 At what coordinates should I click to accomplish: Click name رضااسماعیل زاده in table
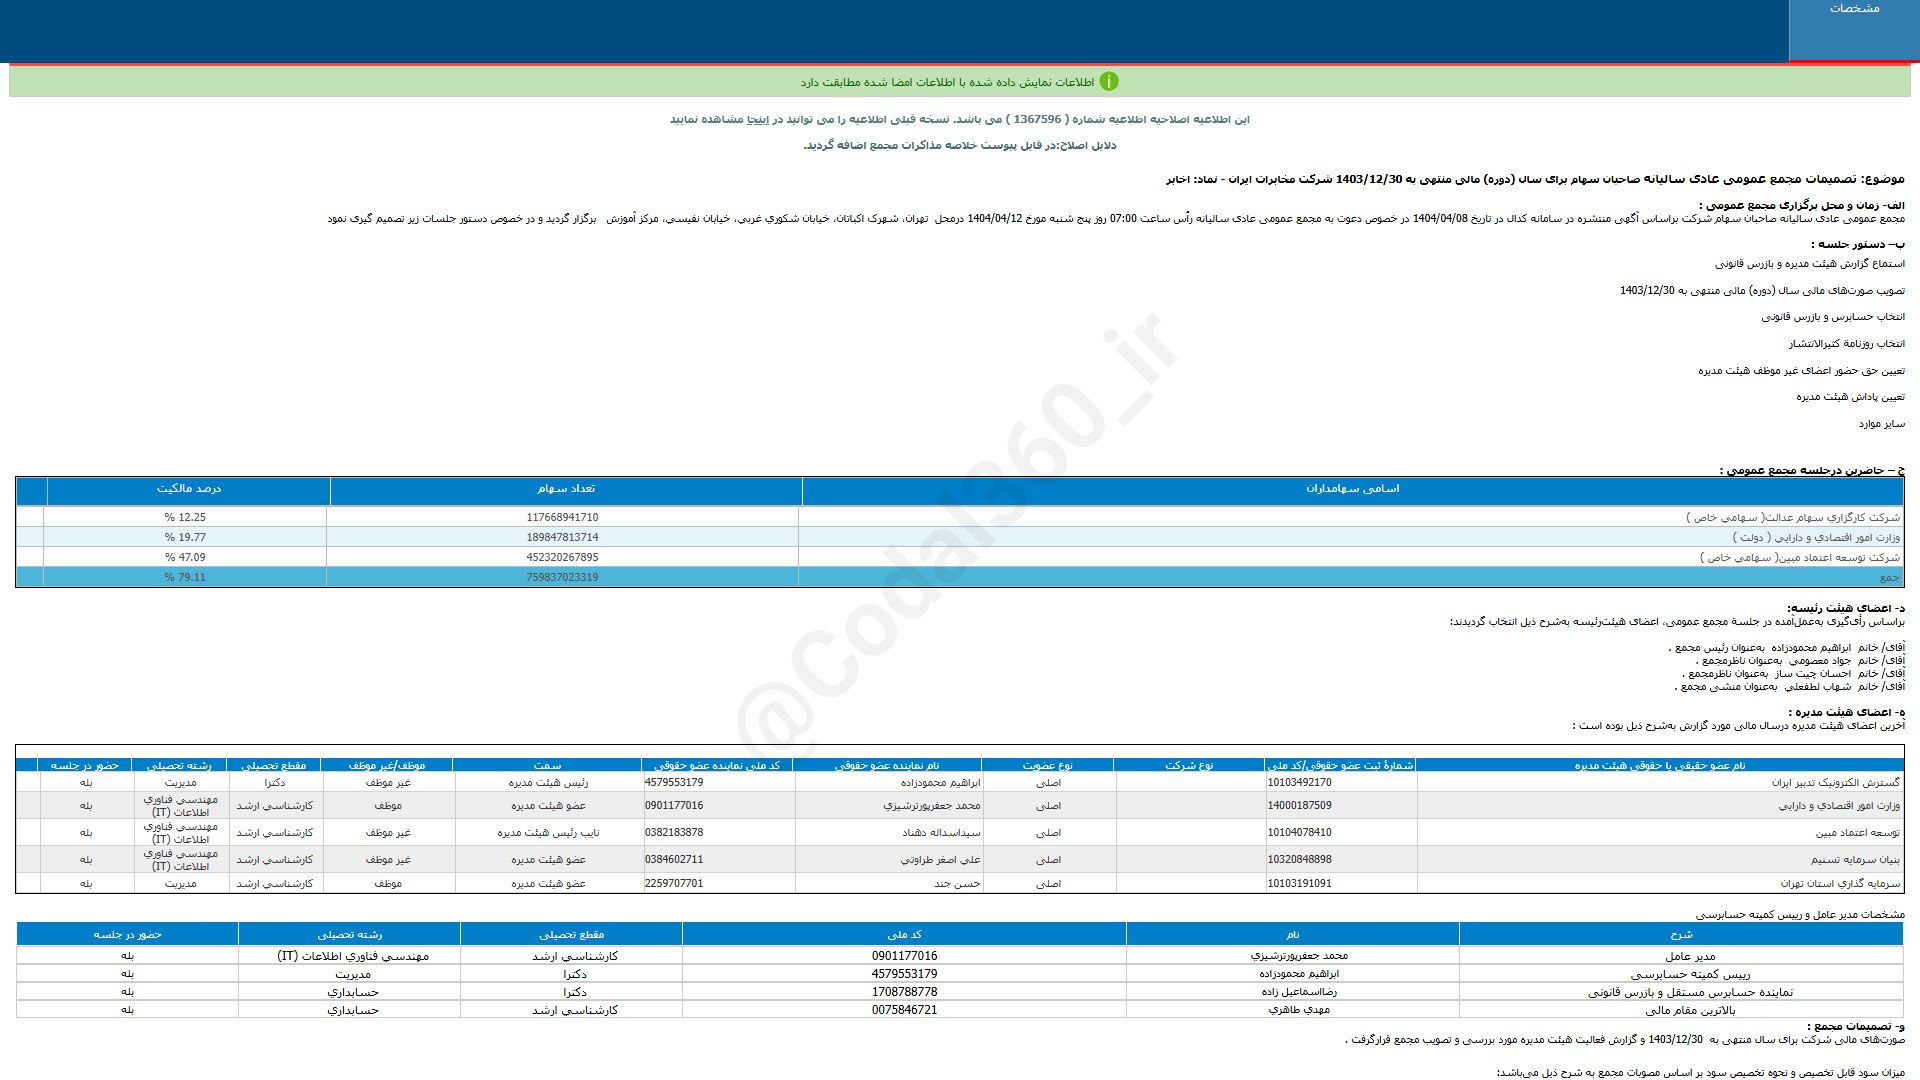1299,992
